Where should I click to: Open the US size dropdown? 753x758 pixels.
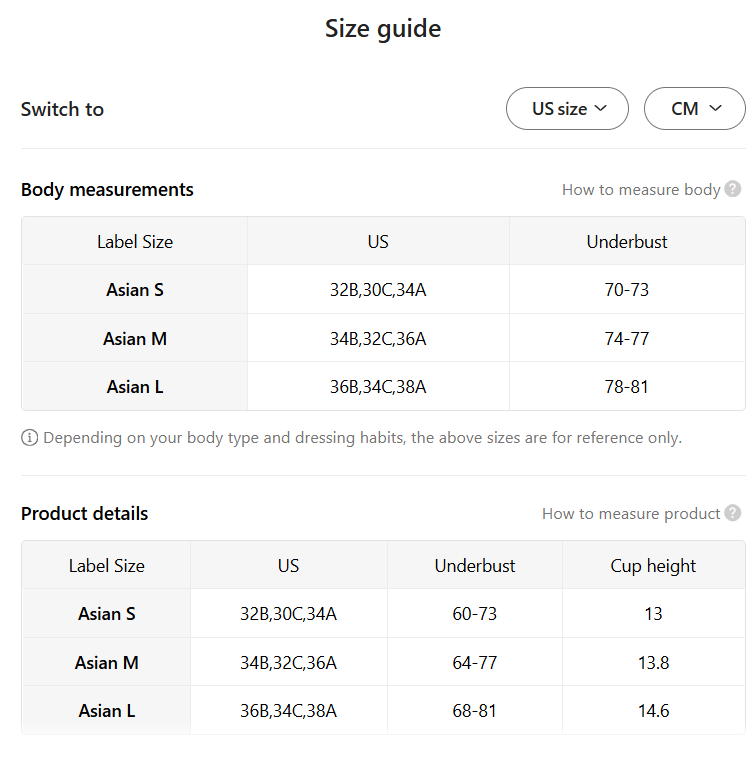pyautogui.click(x=567, y=109)
